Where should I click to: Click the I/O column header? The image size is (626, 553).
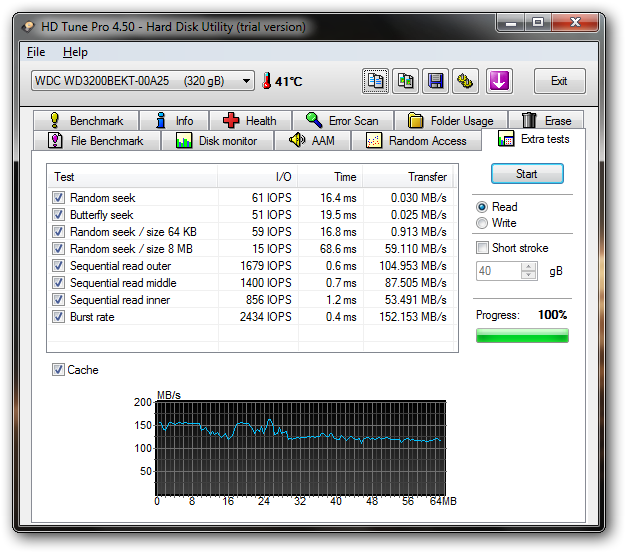pyautogui.click(x=258, y=177)
